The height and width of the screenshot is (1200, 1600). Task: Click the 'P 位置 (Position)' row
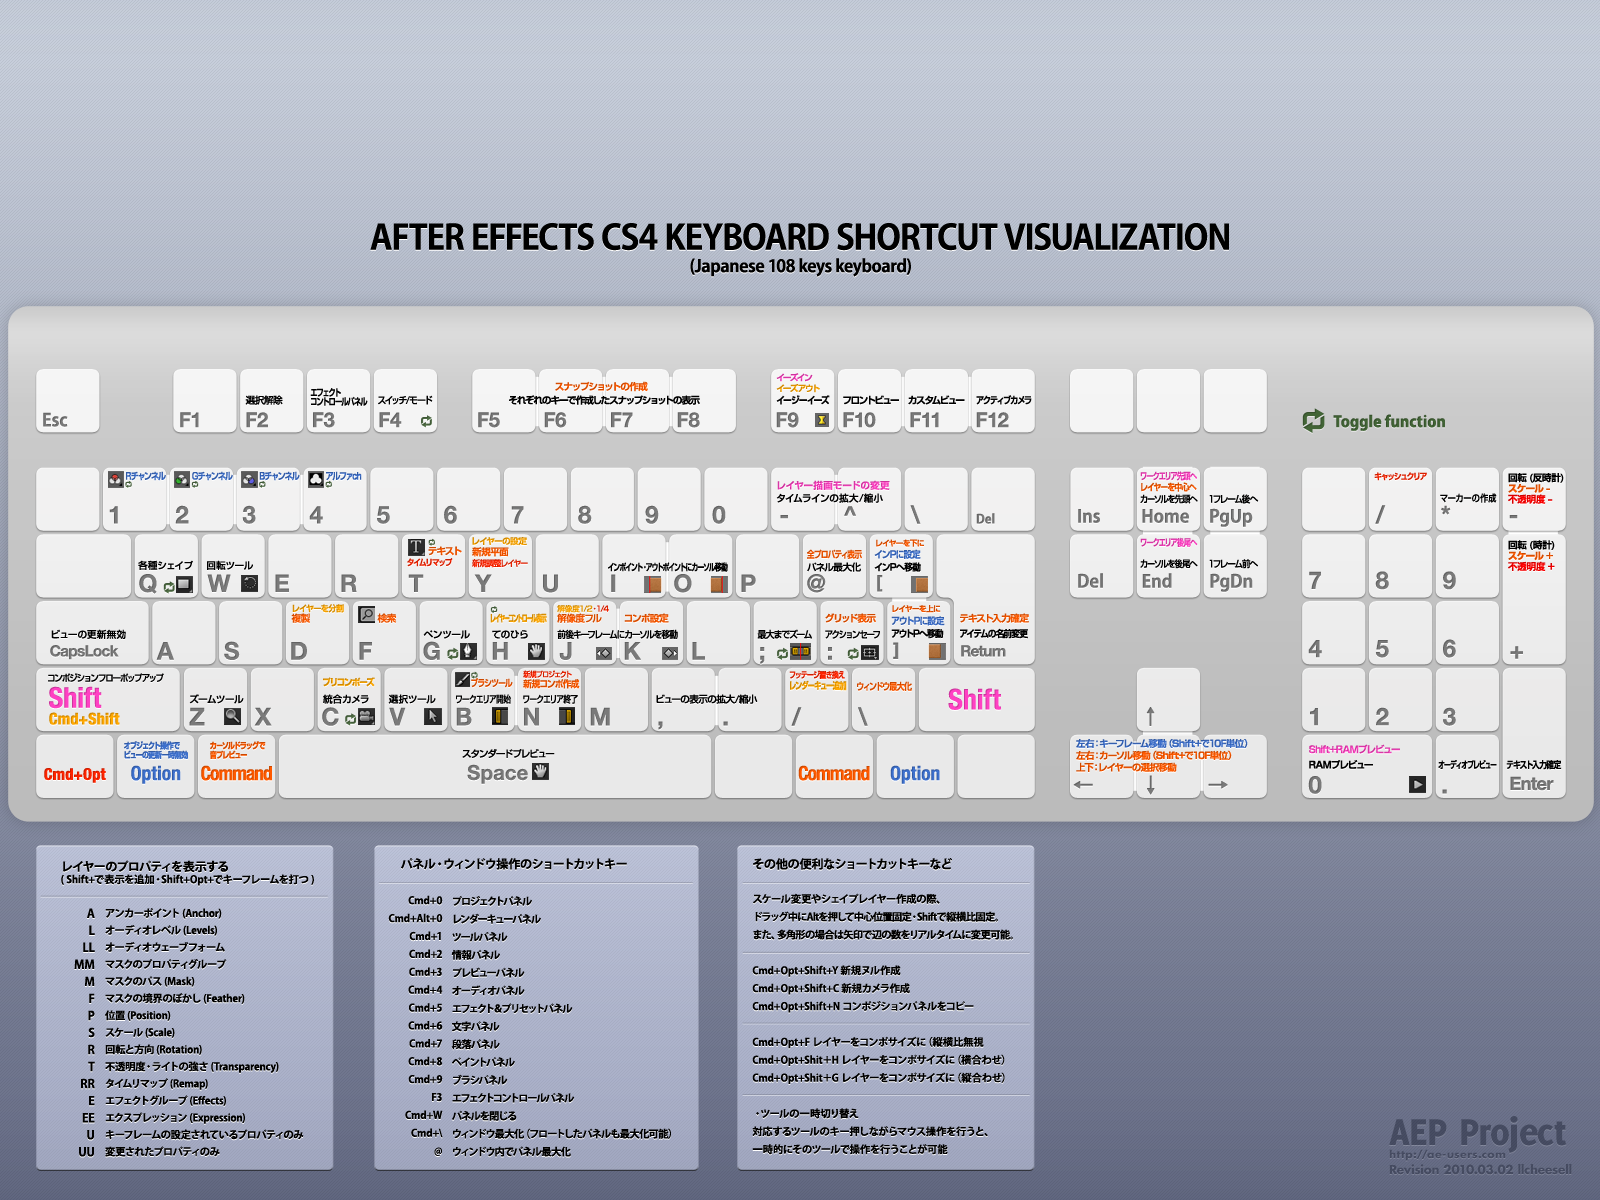pos(129,1015)
